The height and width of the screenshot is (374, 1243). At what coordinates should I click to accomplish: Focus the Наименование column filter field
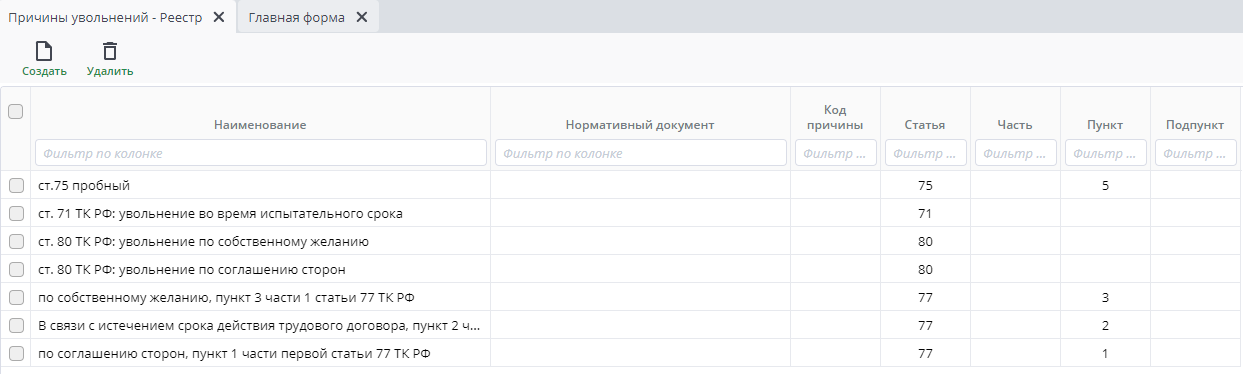pos(261,153)
